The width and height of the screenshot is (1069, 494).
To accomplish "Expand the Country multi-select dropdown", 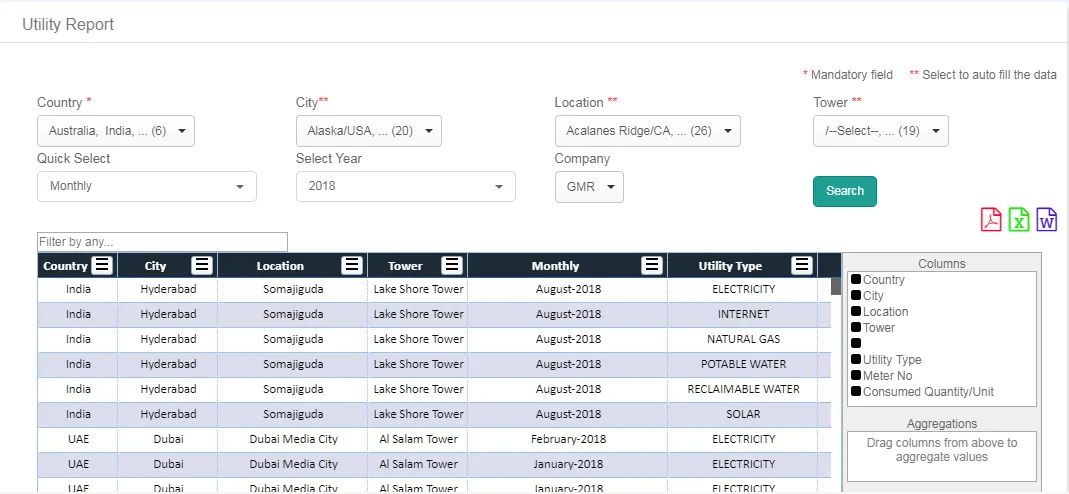I will [116, 131].
